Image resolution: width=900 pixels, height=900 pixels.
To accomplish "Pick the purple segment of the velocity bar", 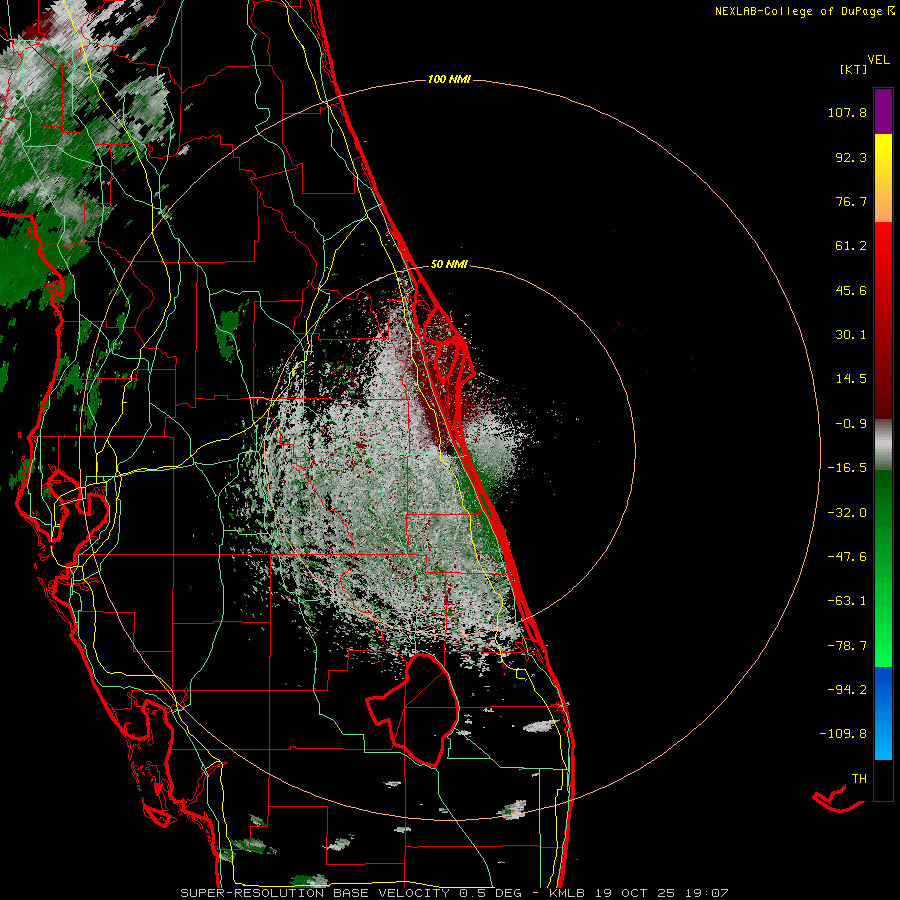I will (x=883, y=111).
